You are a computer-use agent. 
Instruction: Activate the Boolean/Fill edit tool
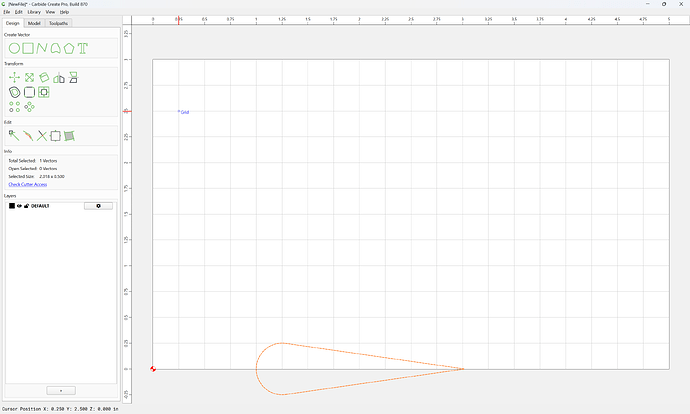coord(69,136)
